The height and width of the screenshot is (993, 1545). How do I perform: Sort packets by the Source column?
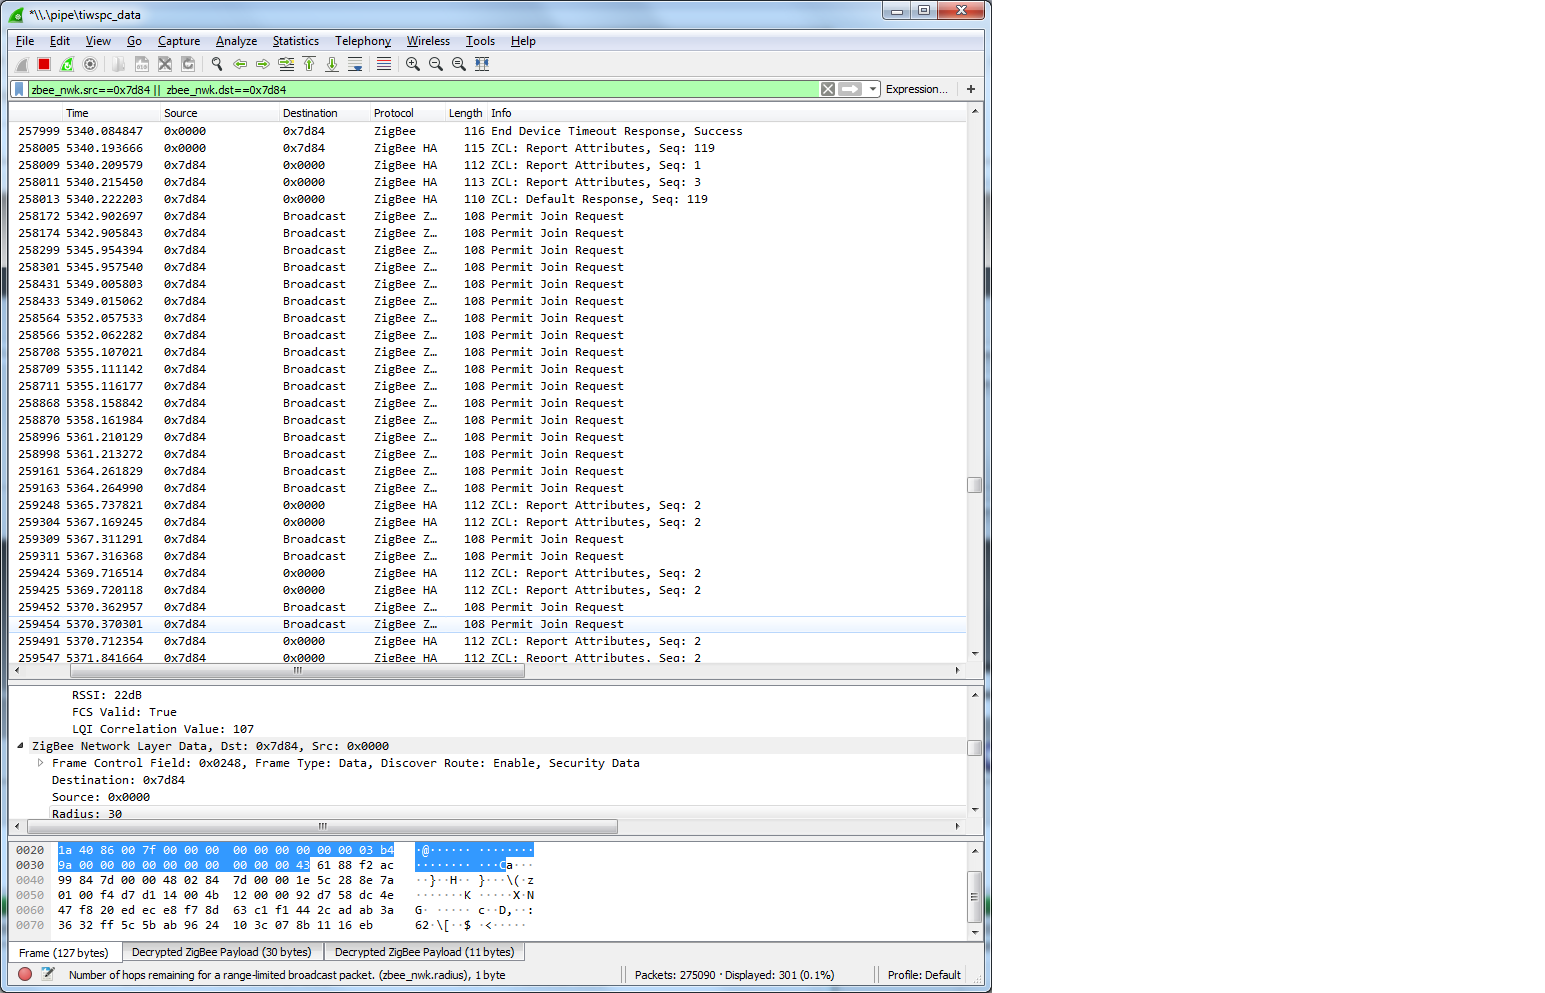(220, 113)
